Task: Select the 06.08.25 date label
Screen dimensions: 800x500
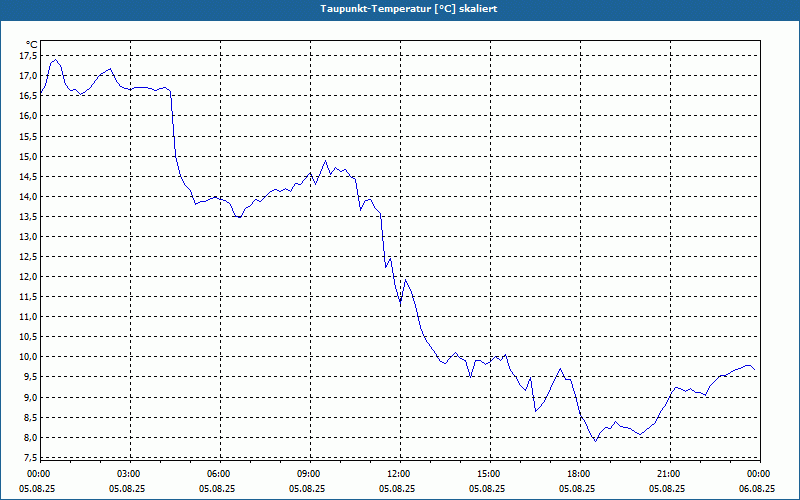Action: tap(757, 488)
